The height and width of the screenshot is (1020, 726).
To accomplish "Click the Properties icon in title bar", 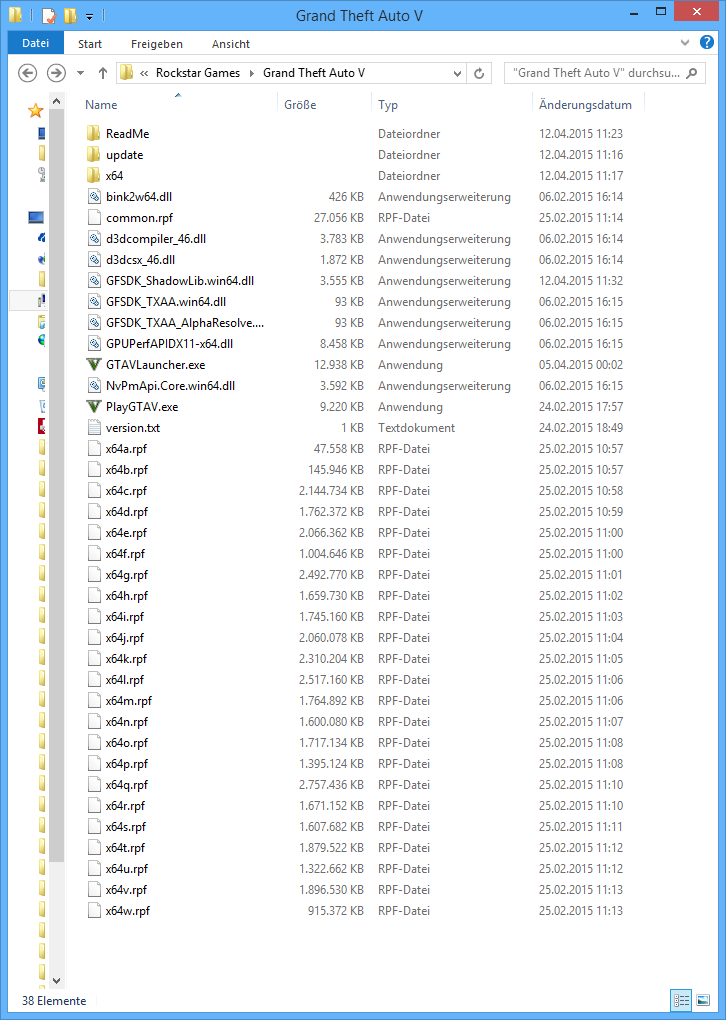I will click(x=49, y=14).
